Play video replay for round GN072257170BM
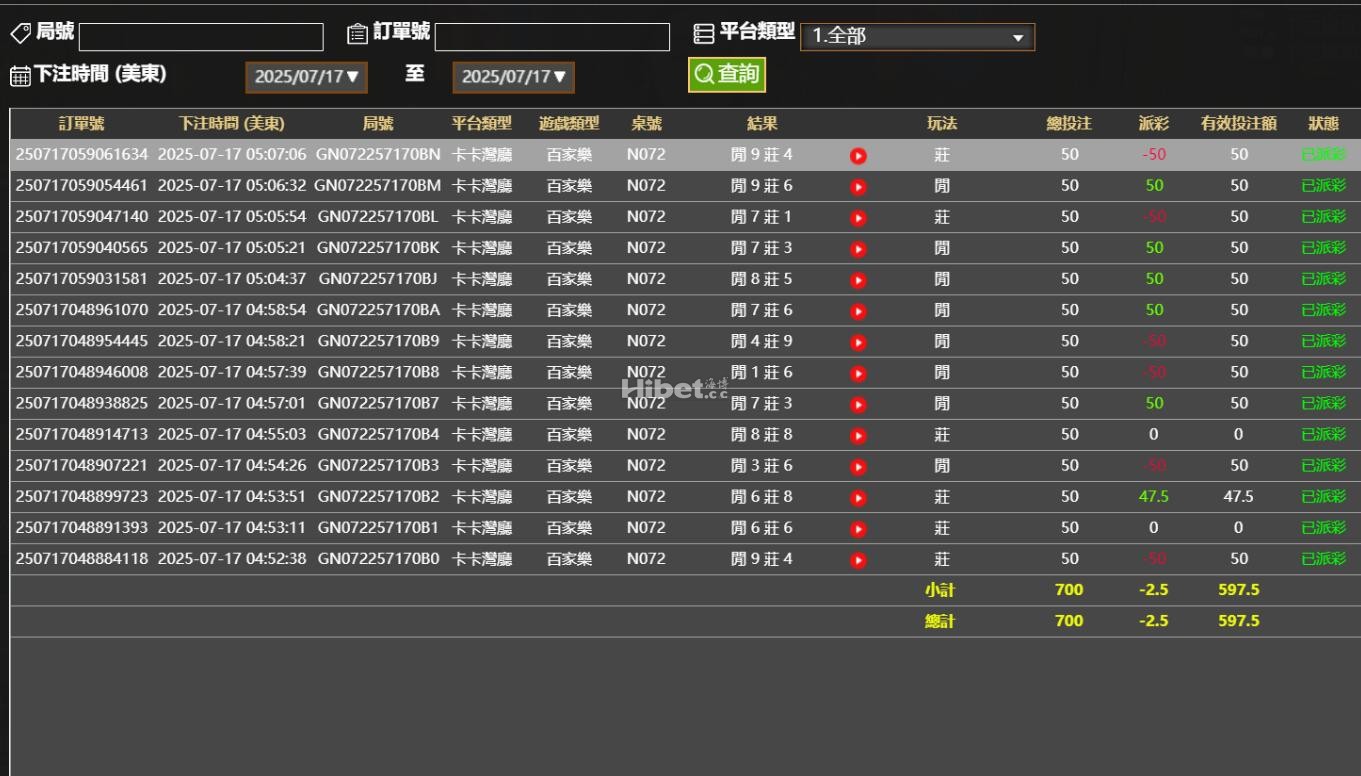This screenshot has width=1361, height=776. [858, 187]
